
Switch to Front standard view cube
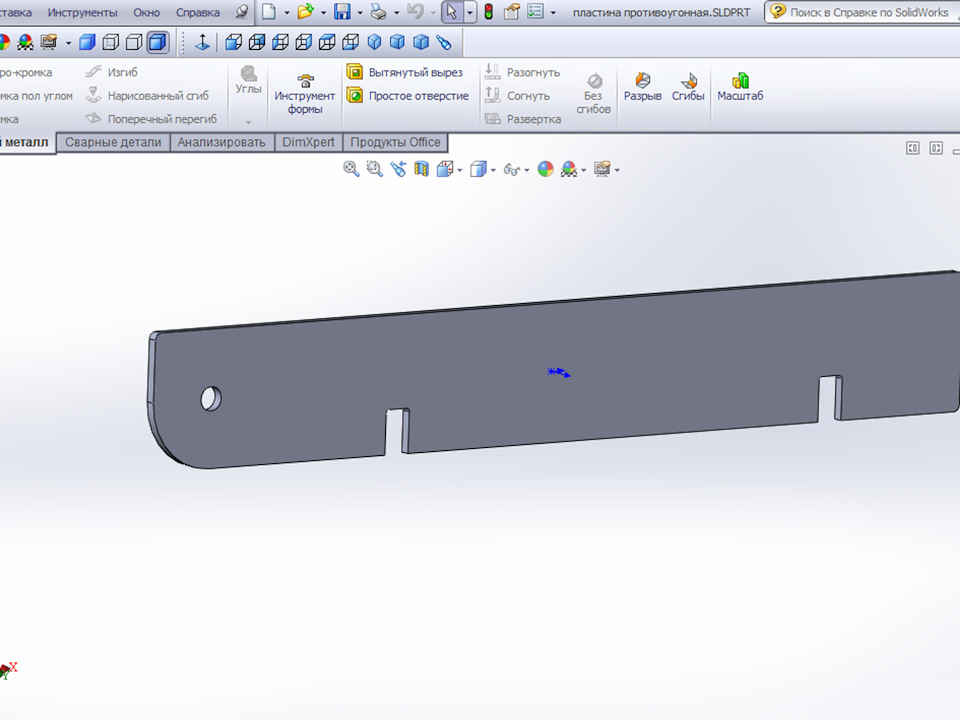tap(233, 42)
